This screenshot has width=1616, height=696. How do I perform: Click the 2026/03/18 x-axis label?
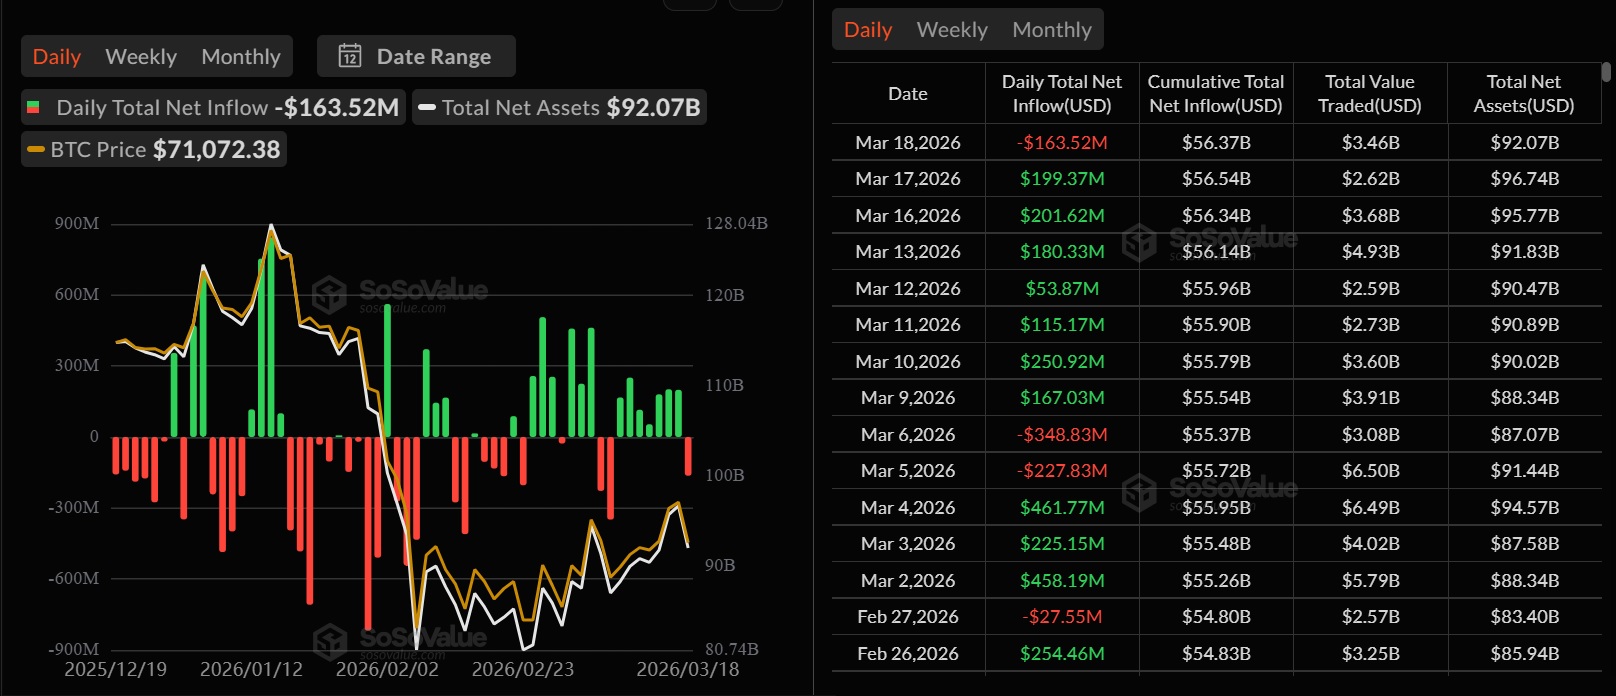pyautogui.click(x=688, y=669)
